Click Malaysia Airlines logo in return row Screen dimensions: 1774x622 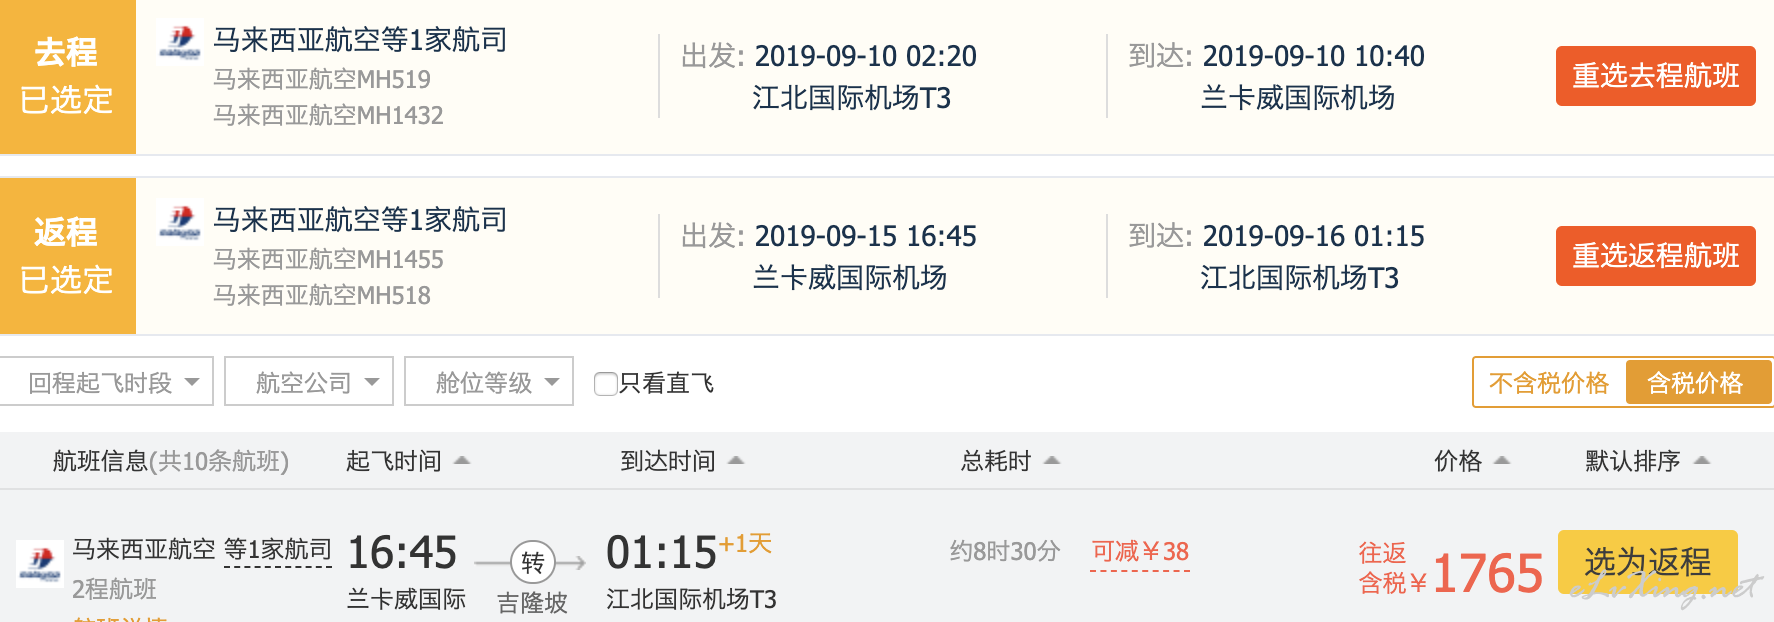180,223
